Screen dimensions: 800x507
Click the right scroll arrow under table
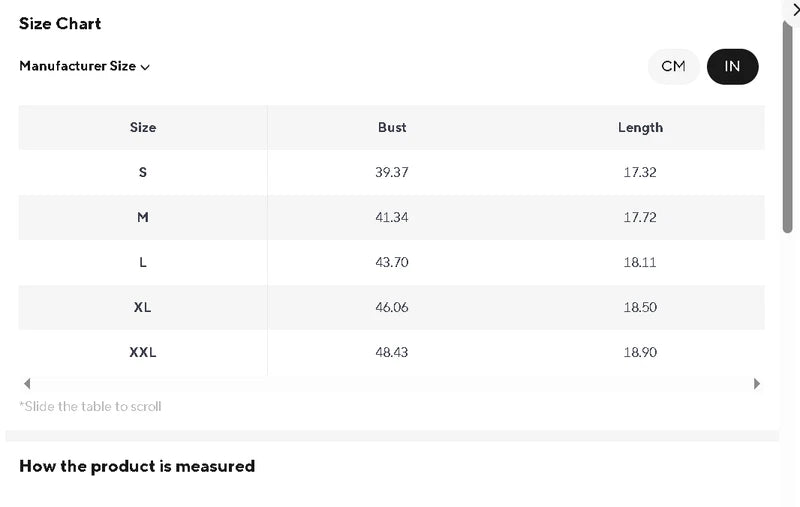[x=757, y=384]
